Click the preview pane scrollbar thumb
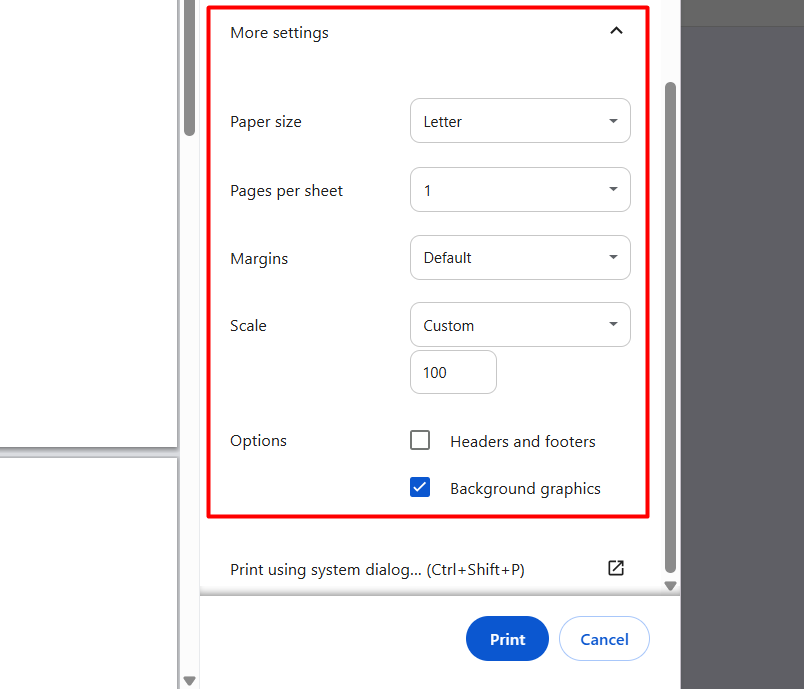804x689 pixels. 189,67
